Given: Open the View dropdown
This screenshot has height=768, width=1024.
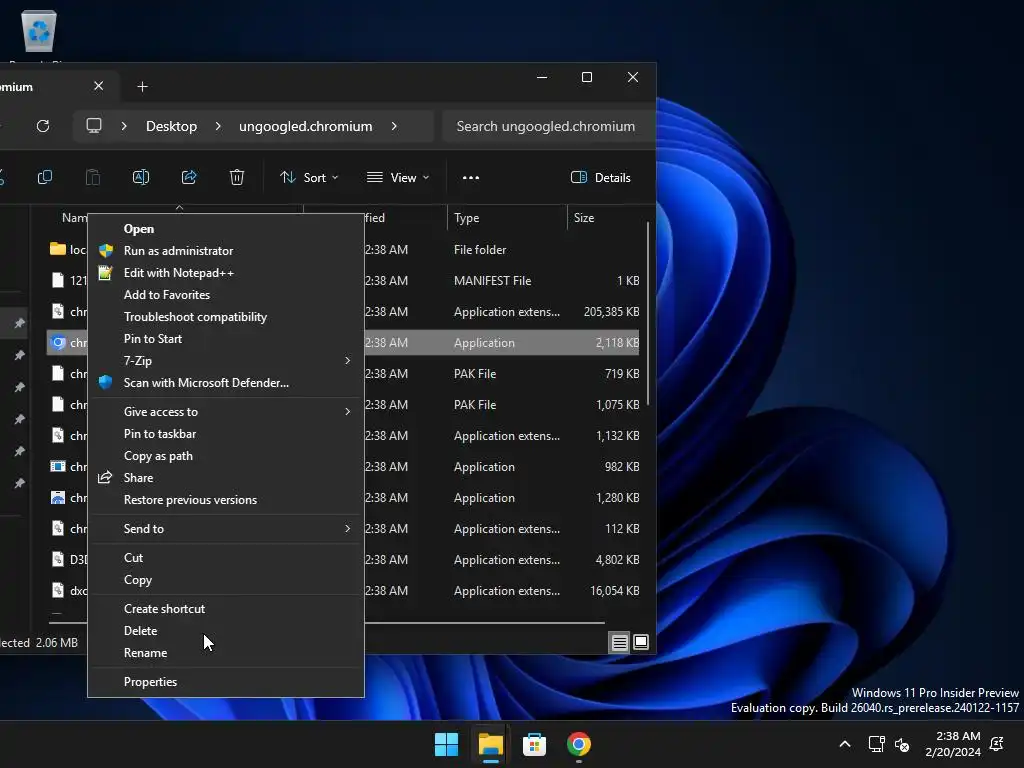Looking at the screenshot, I should click(x=398, y=178).
